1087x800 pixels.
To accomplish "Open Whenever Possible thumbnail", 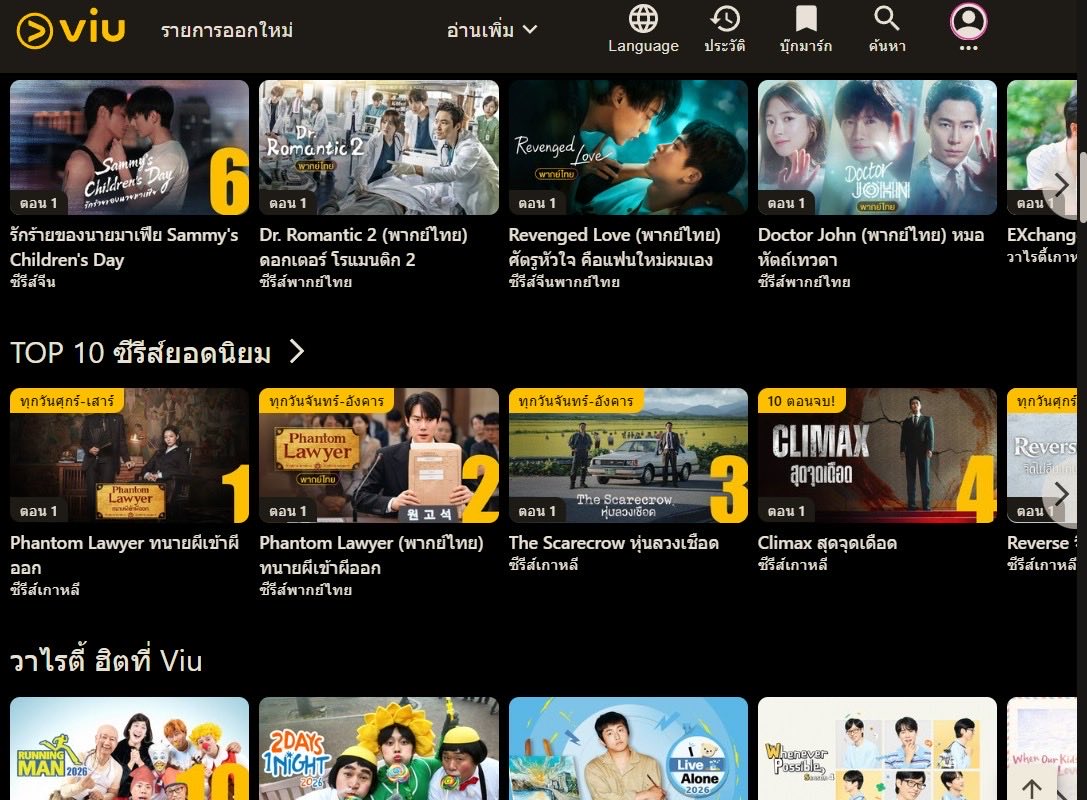I will click(877, 749).
